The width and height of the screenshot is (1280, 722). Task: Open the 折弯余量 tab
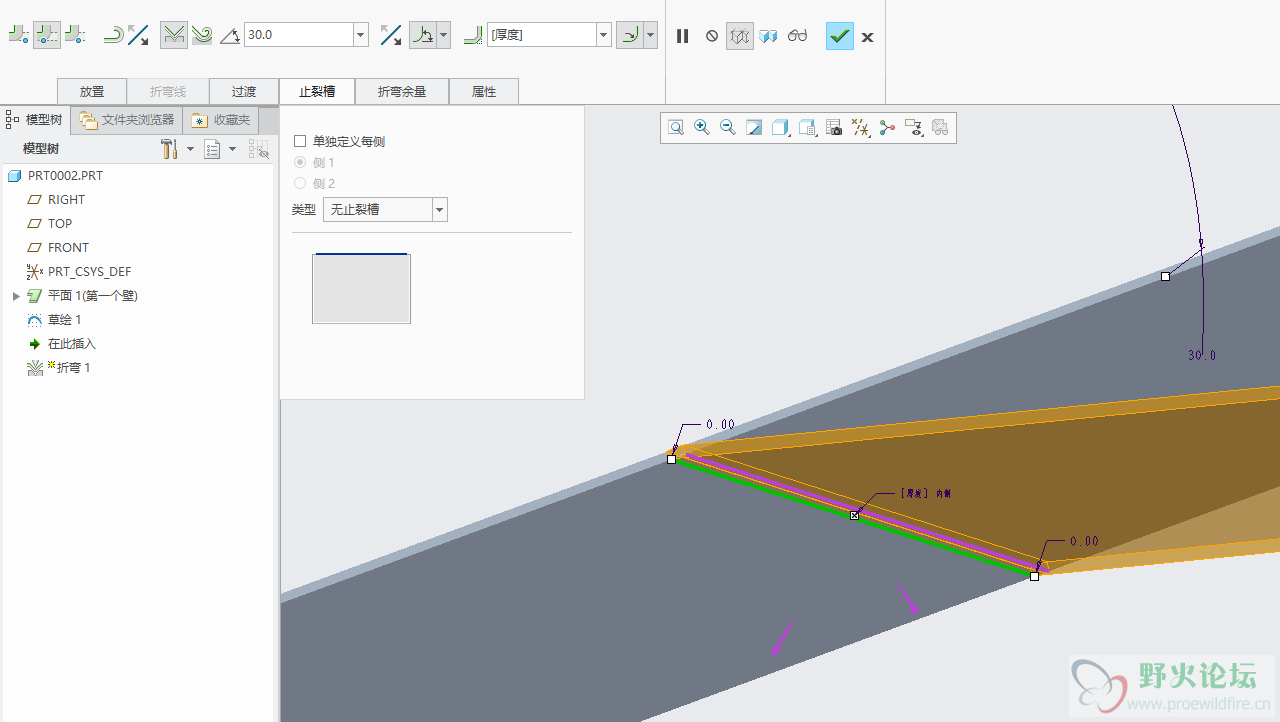[402, 91]
